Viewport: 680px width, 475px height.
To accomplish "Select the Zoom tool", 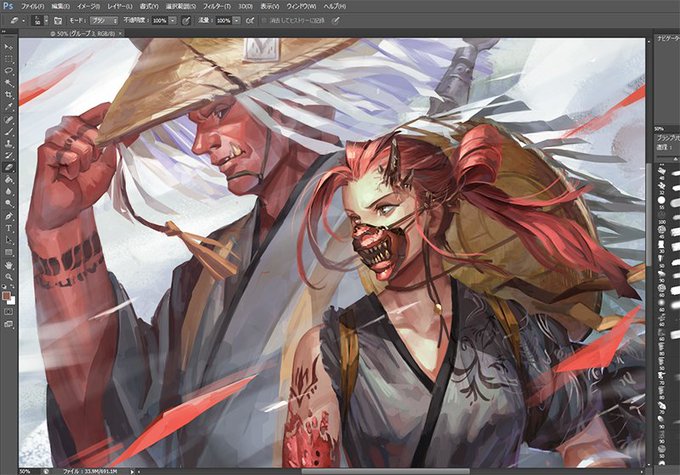I will tap(8, 277).
